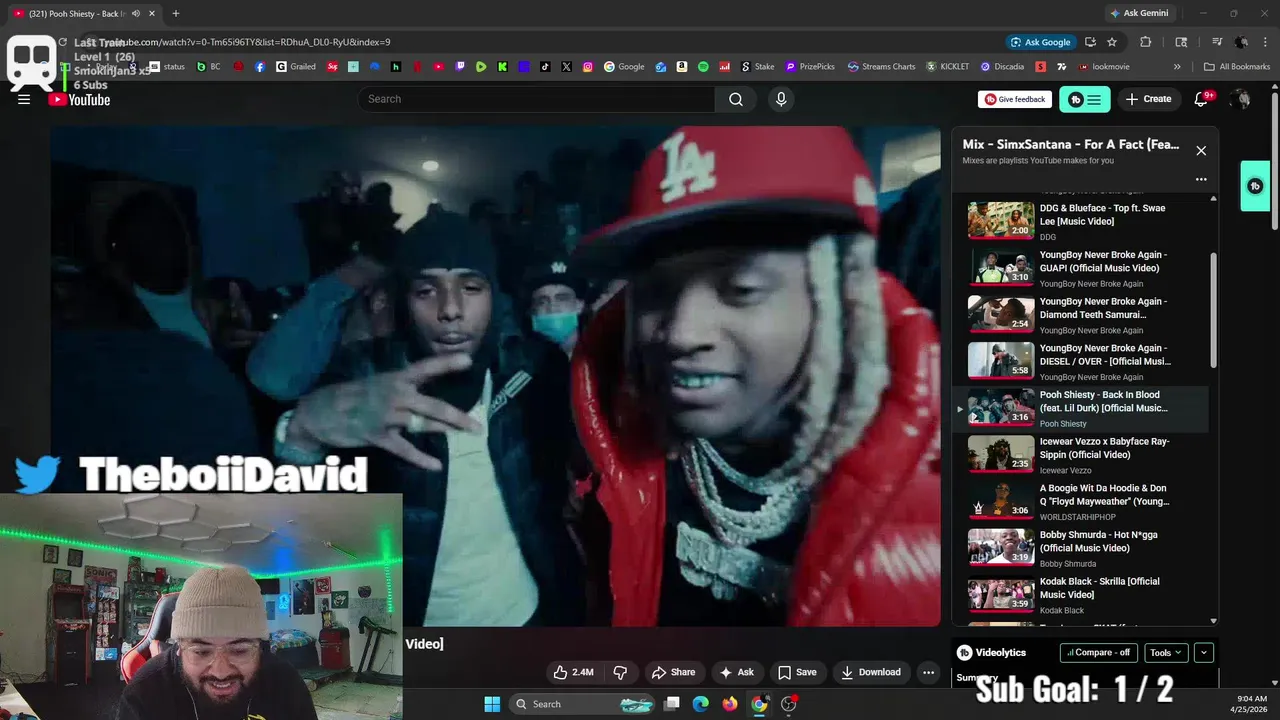Screen dimensions: 1280x720
Task: Click the Ask Gemini button
Action: (x=1139, y=13)
